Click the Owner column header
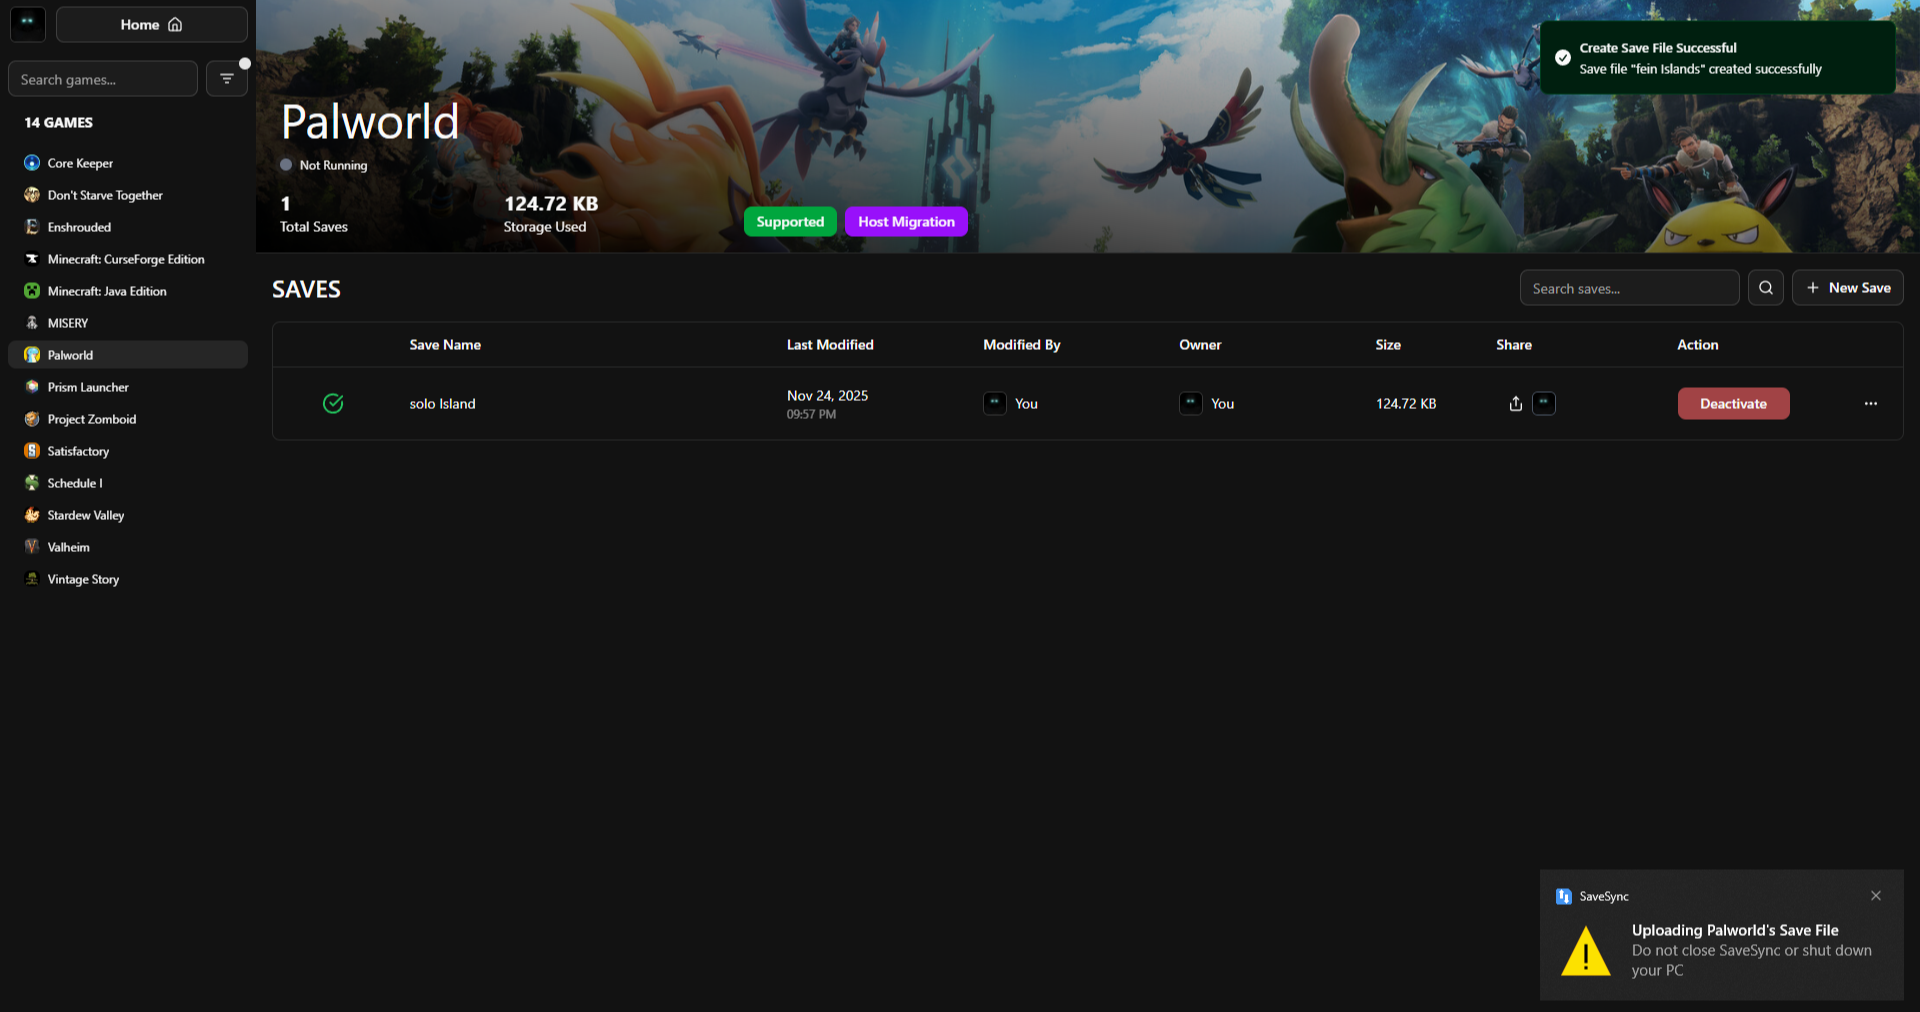This screenshot has height=1012, width=1920. coord(1200,345)
